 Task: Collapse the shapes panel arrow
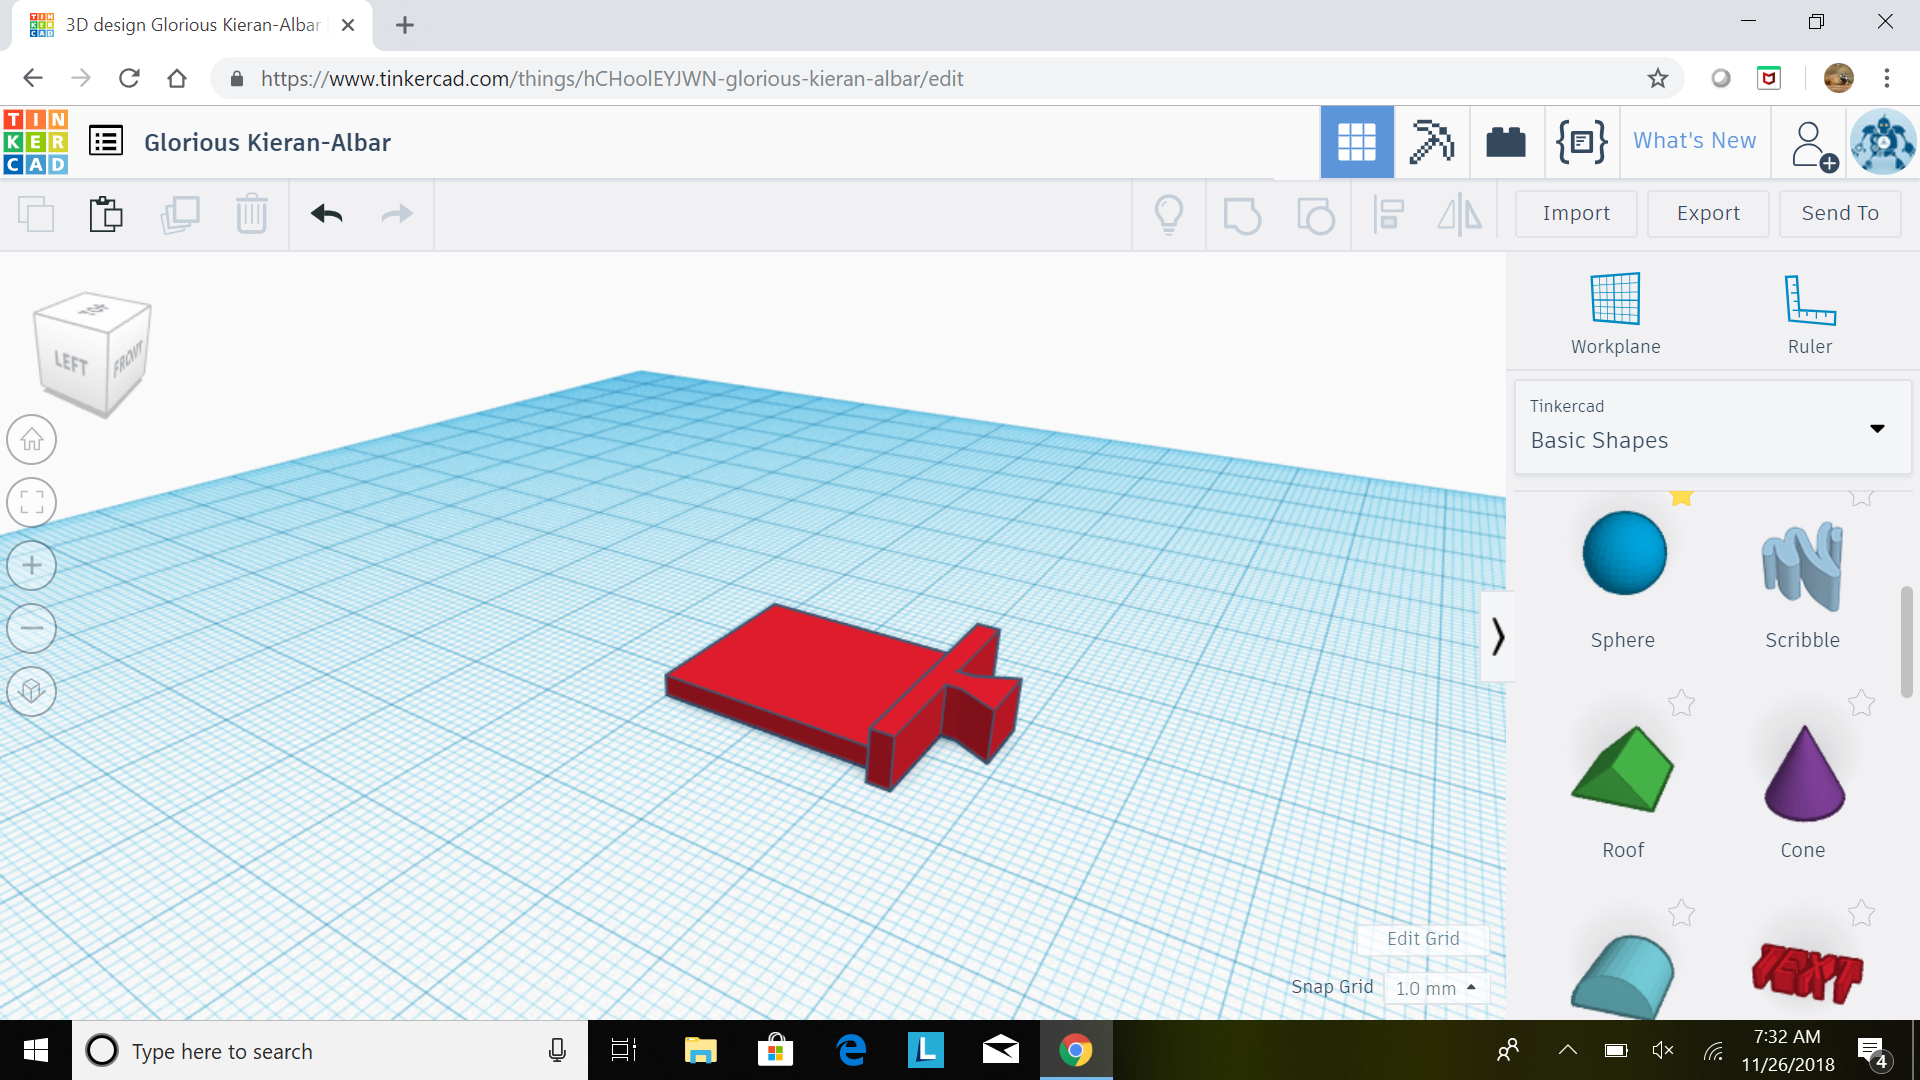pos(1497,636)
